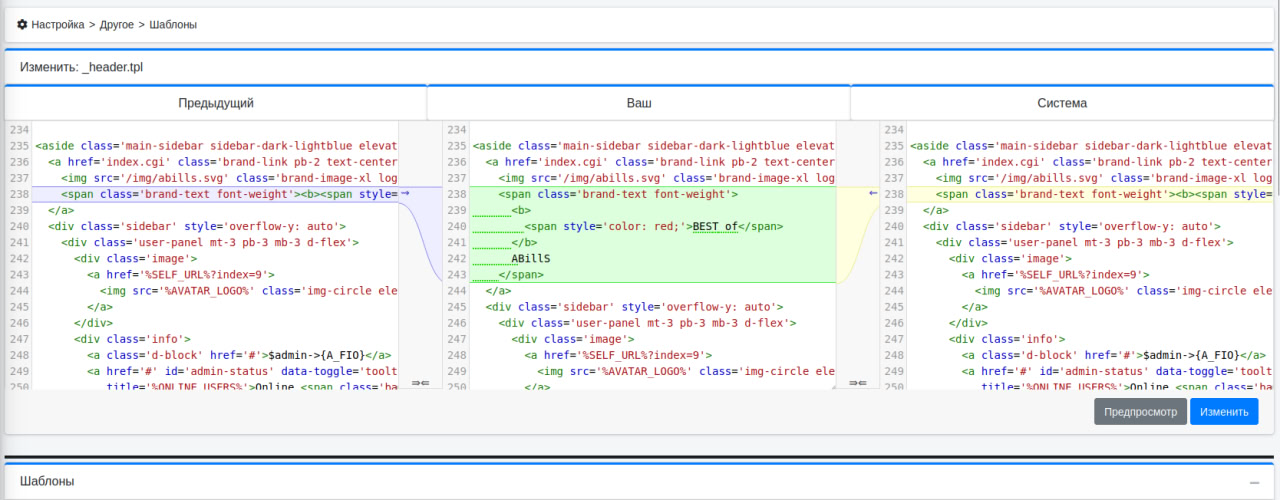Image resolution: width=1280 pixels, height=500 pixels.
Task: Toggle scroll lock between the Предыдущий and Ваш editors
Action: point(420,382)
